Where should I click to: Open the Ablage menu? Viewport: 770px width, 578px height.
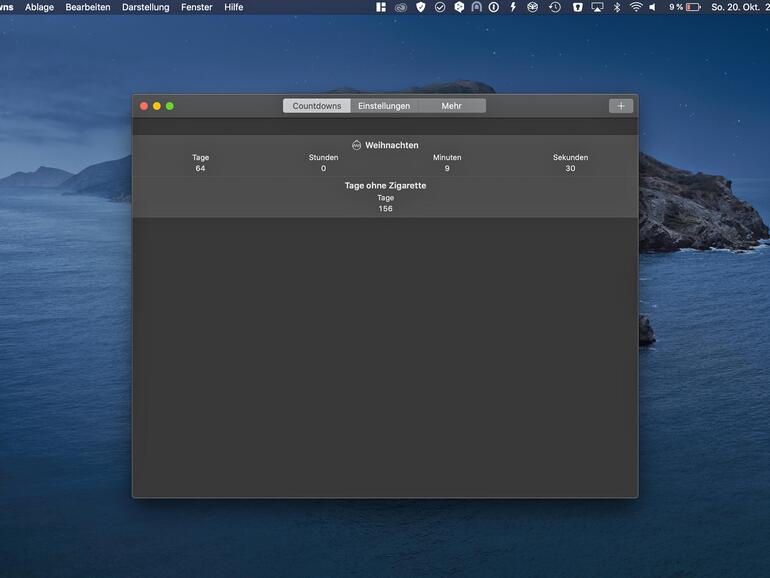tap(39, 7)
